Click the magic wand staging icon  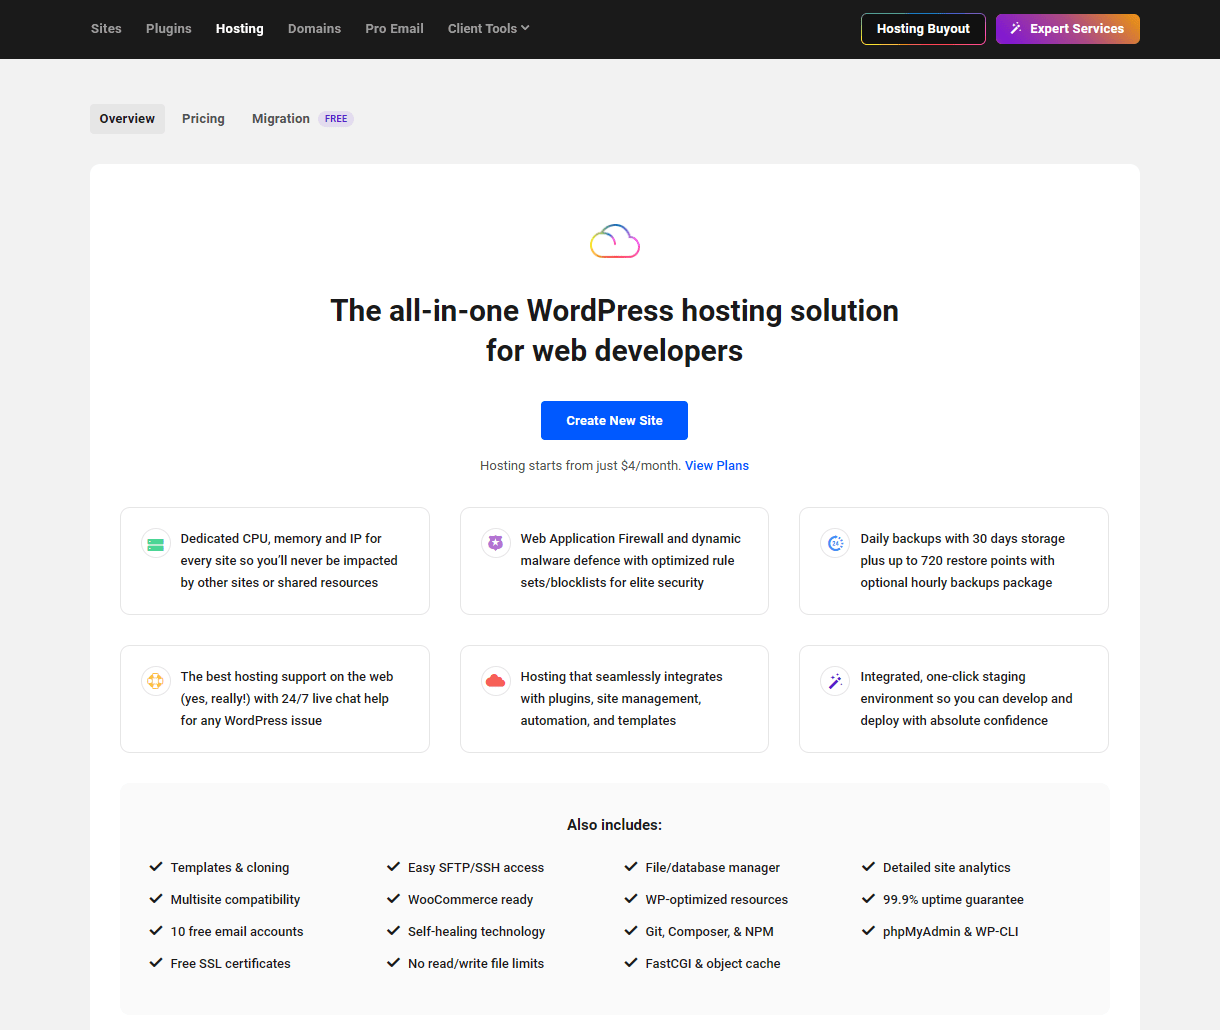coord(835,681)
